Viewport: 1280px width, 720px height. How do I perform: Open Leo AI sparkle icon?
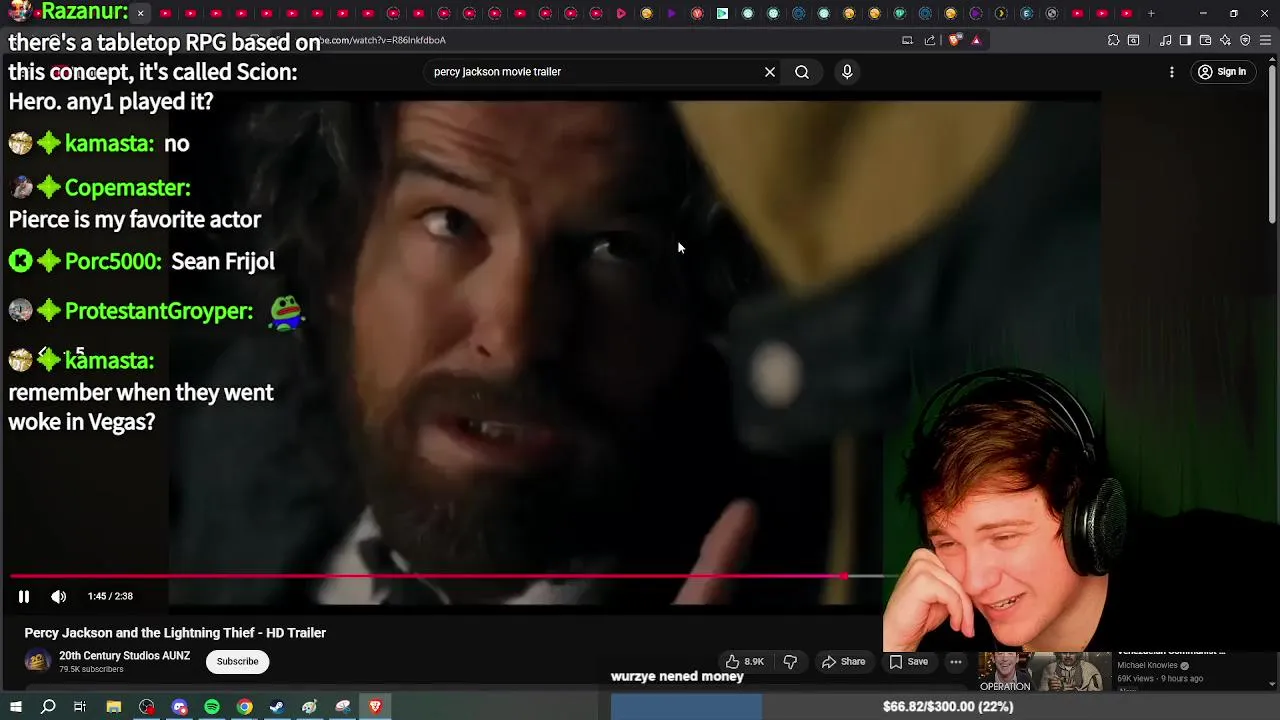[x=1225, y=40]
